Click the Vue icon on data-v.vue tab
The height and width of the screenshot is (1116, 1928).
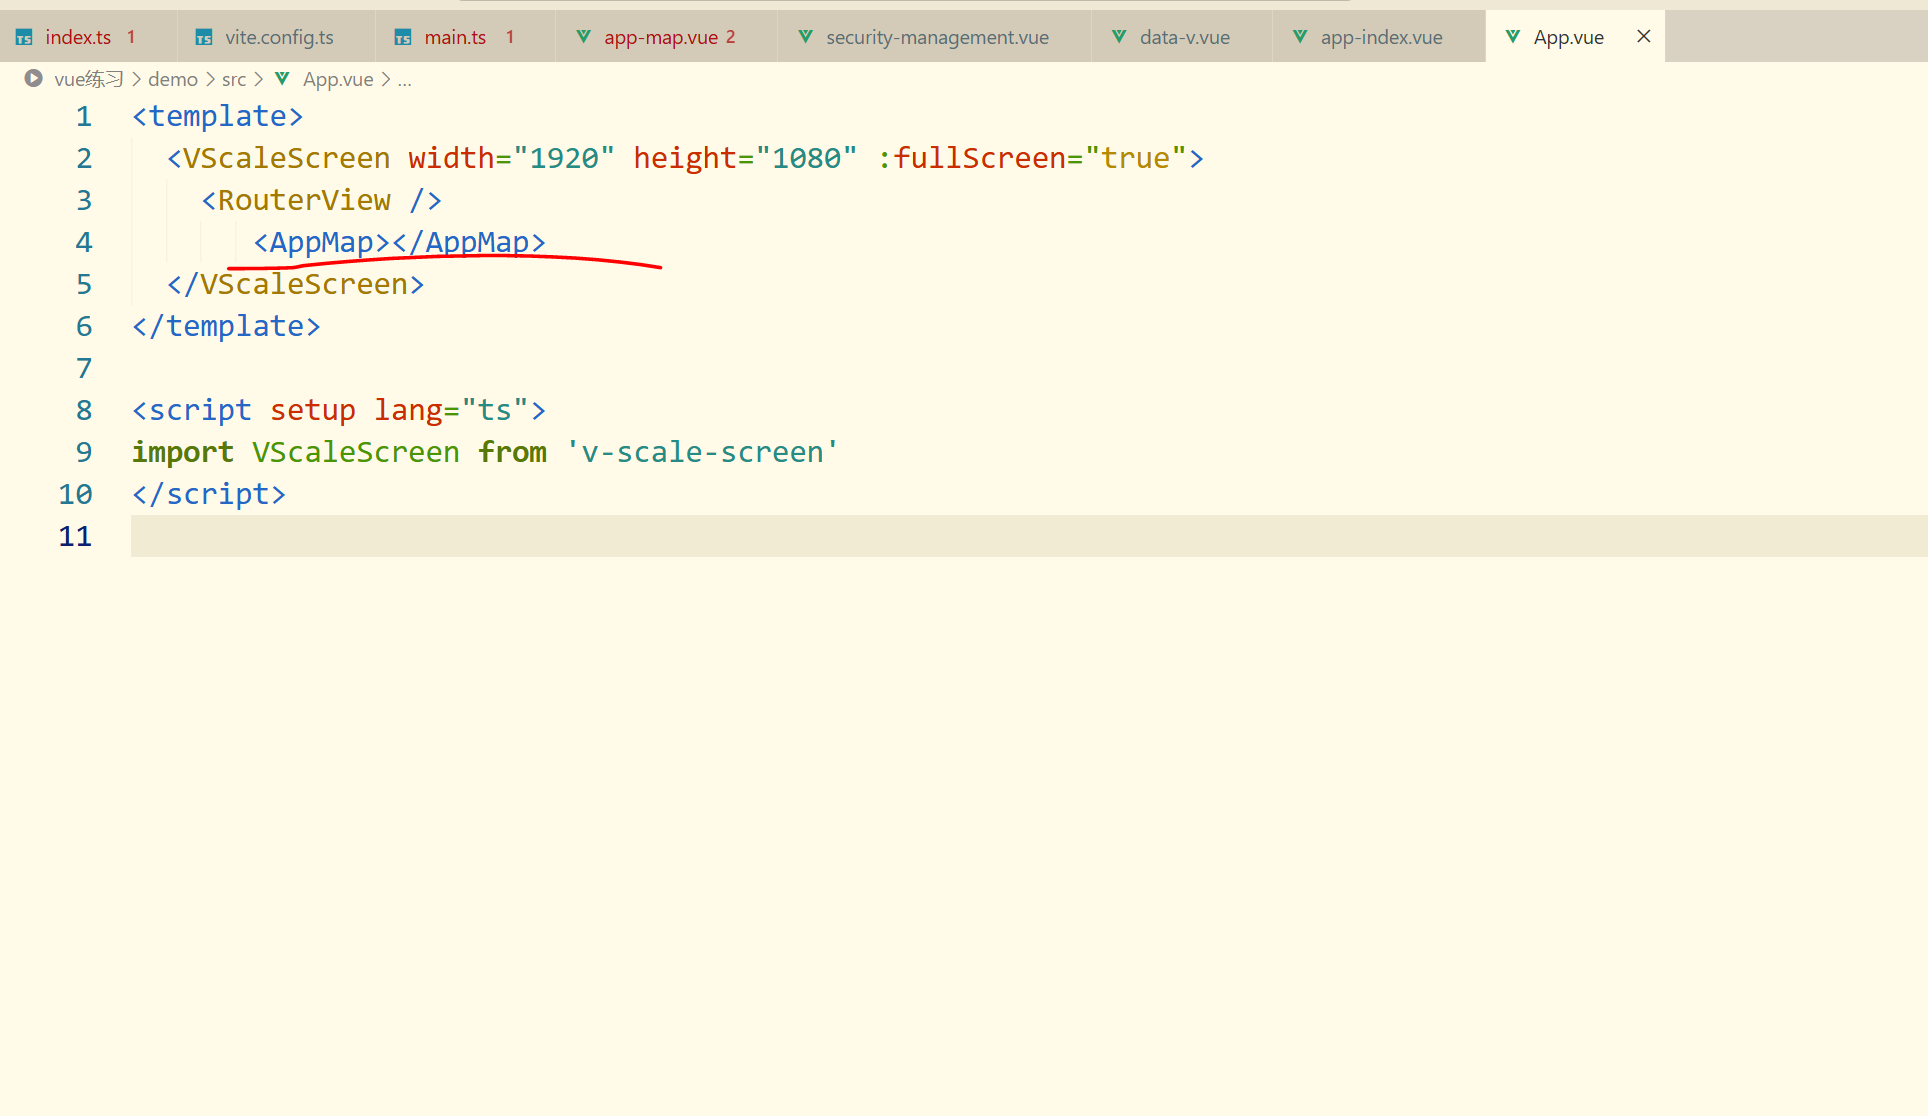click(1119, 37)
